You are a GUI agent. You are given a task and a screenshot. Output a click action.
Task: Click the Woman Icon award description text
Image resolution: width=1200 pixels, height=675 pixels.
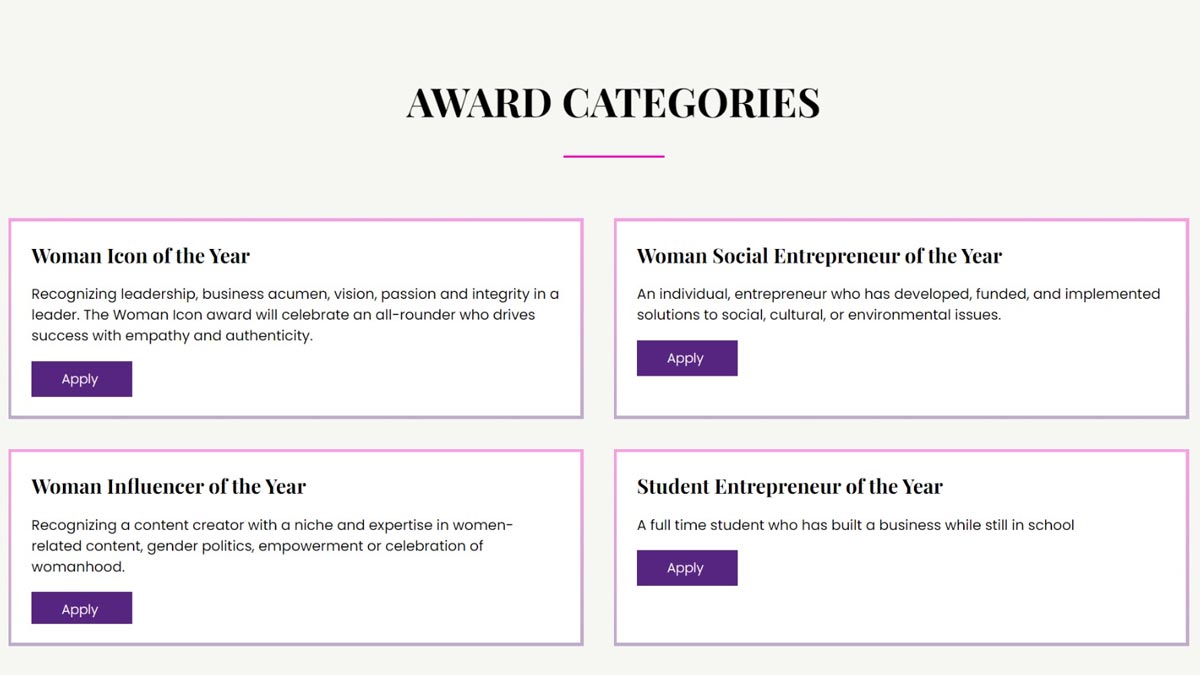click(x=295, y=314)
